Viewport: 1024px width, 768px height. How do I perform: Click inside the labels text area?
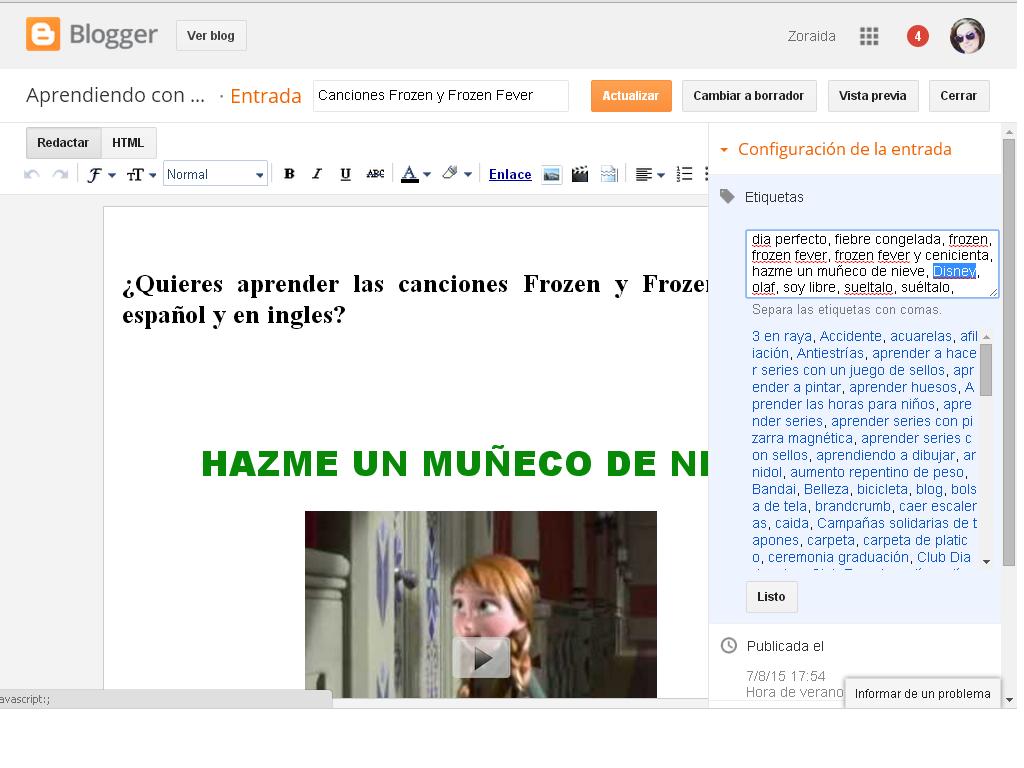(x=872, y=263)
